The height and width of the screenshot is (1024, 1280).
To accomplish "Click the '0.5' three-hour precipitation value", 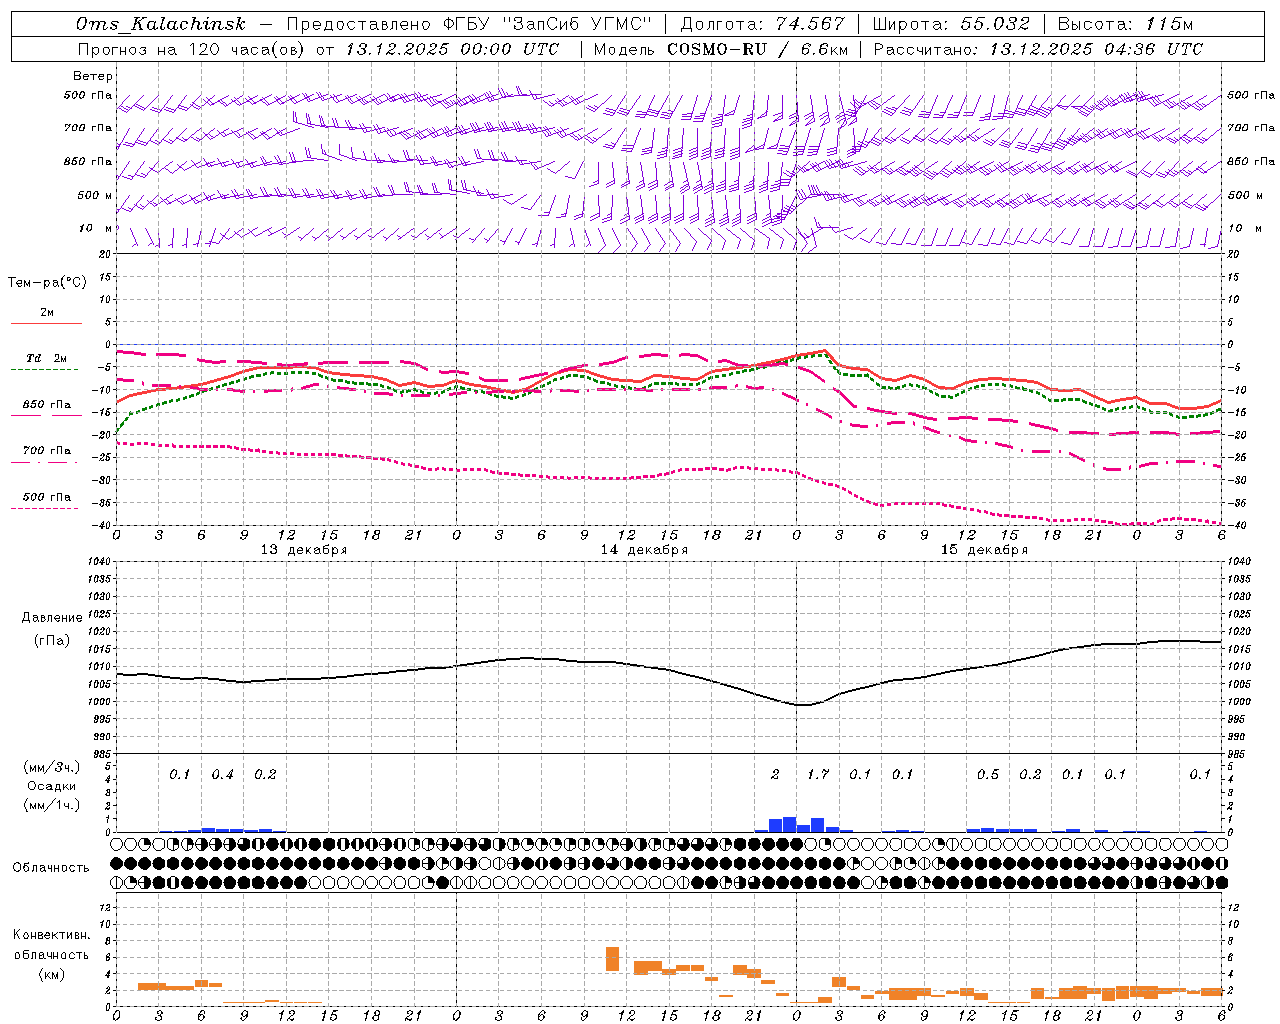I will tap(988, 774).
